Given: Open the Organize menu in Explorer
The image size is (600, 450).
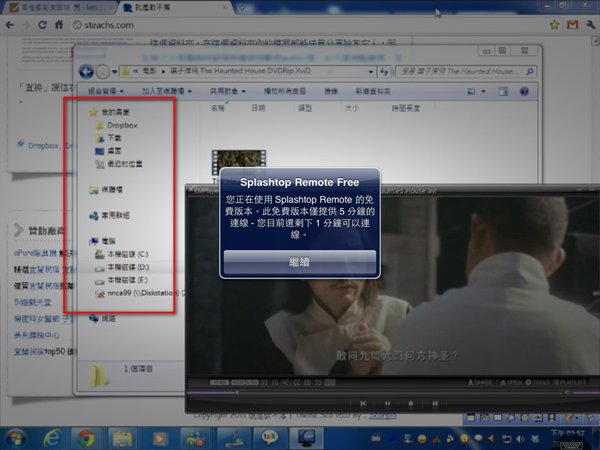Looking at the screenshot, I should click(106, 91).
